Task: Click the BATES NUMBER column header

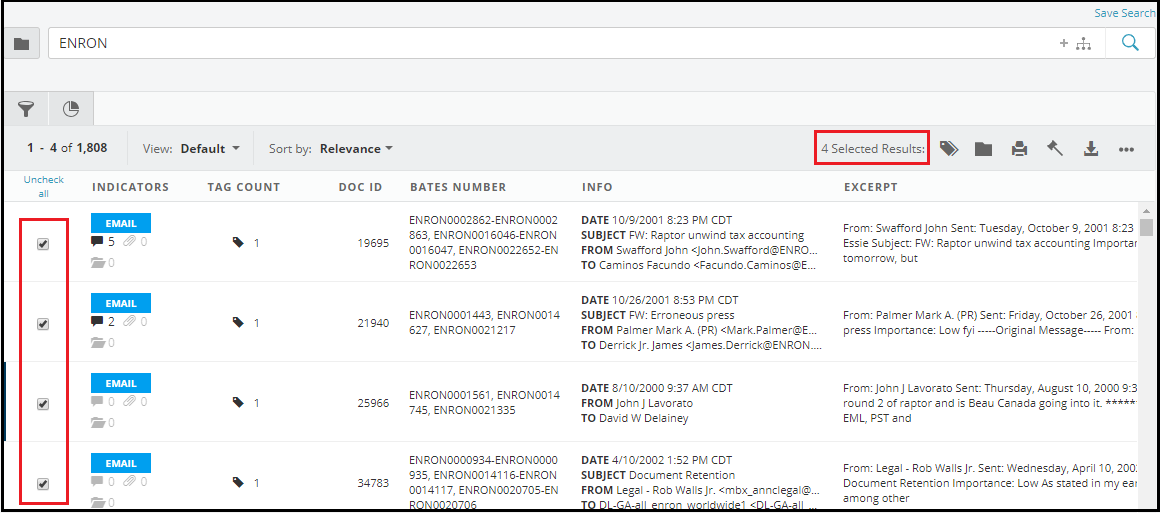Action: pyautogui.click(x=458, y=187)
